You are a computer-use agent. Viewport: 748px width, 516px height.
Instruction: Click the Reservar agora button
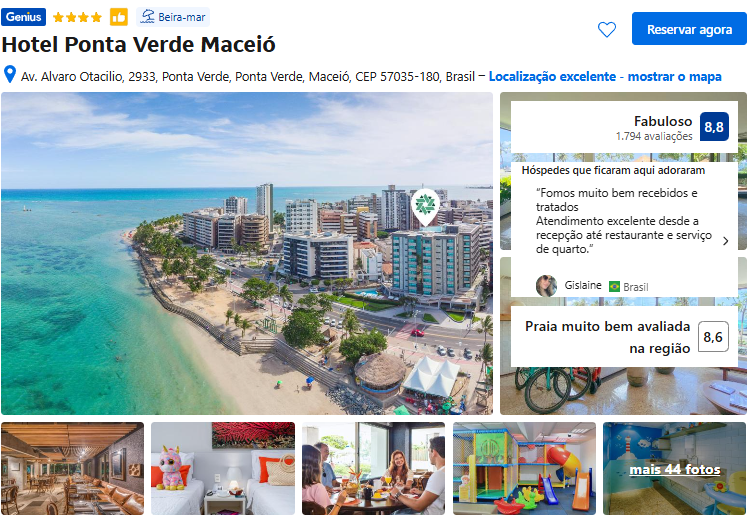pos(689,29)
